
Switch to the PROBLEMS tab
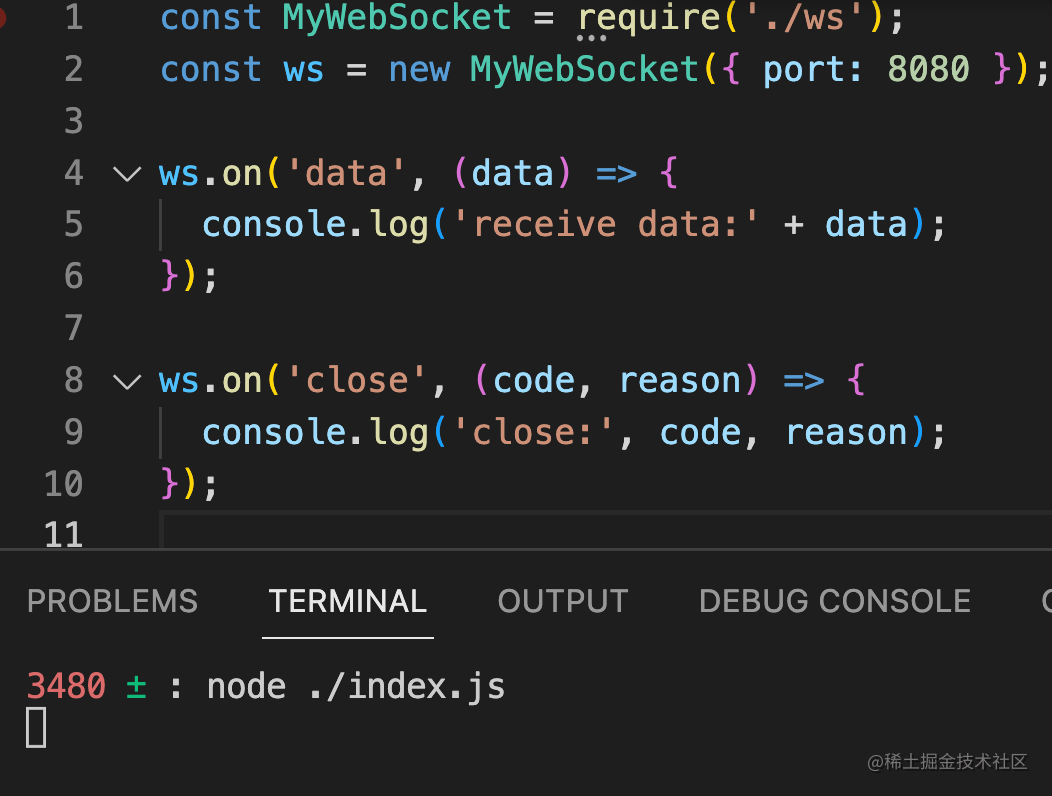[112, 601]
